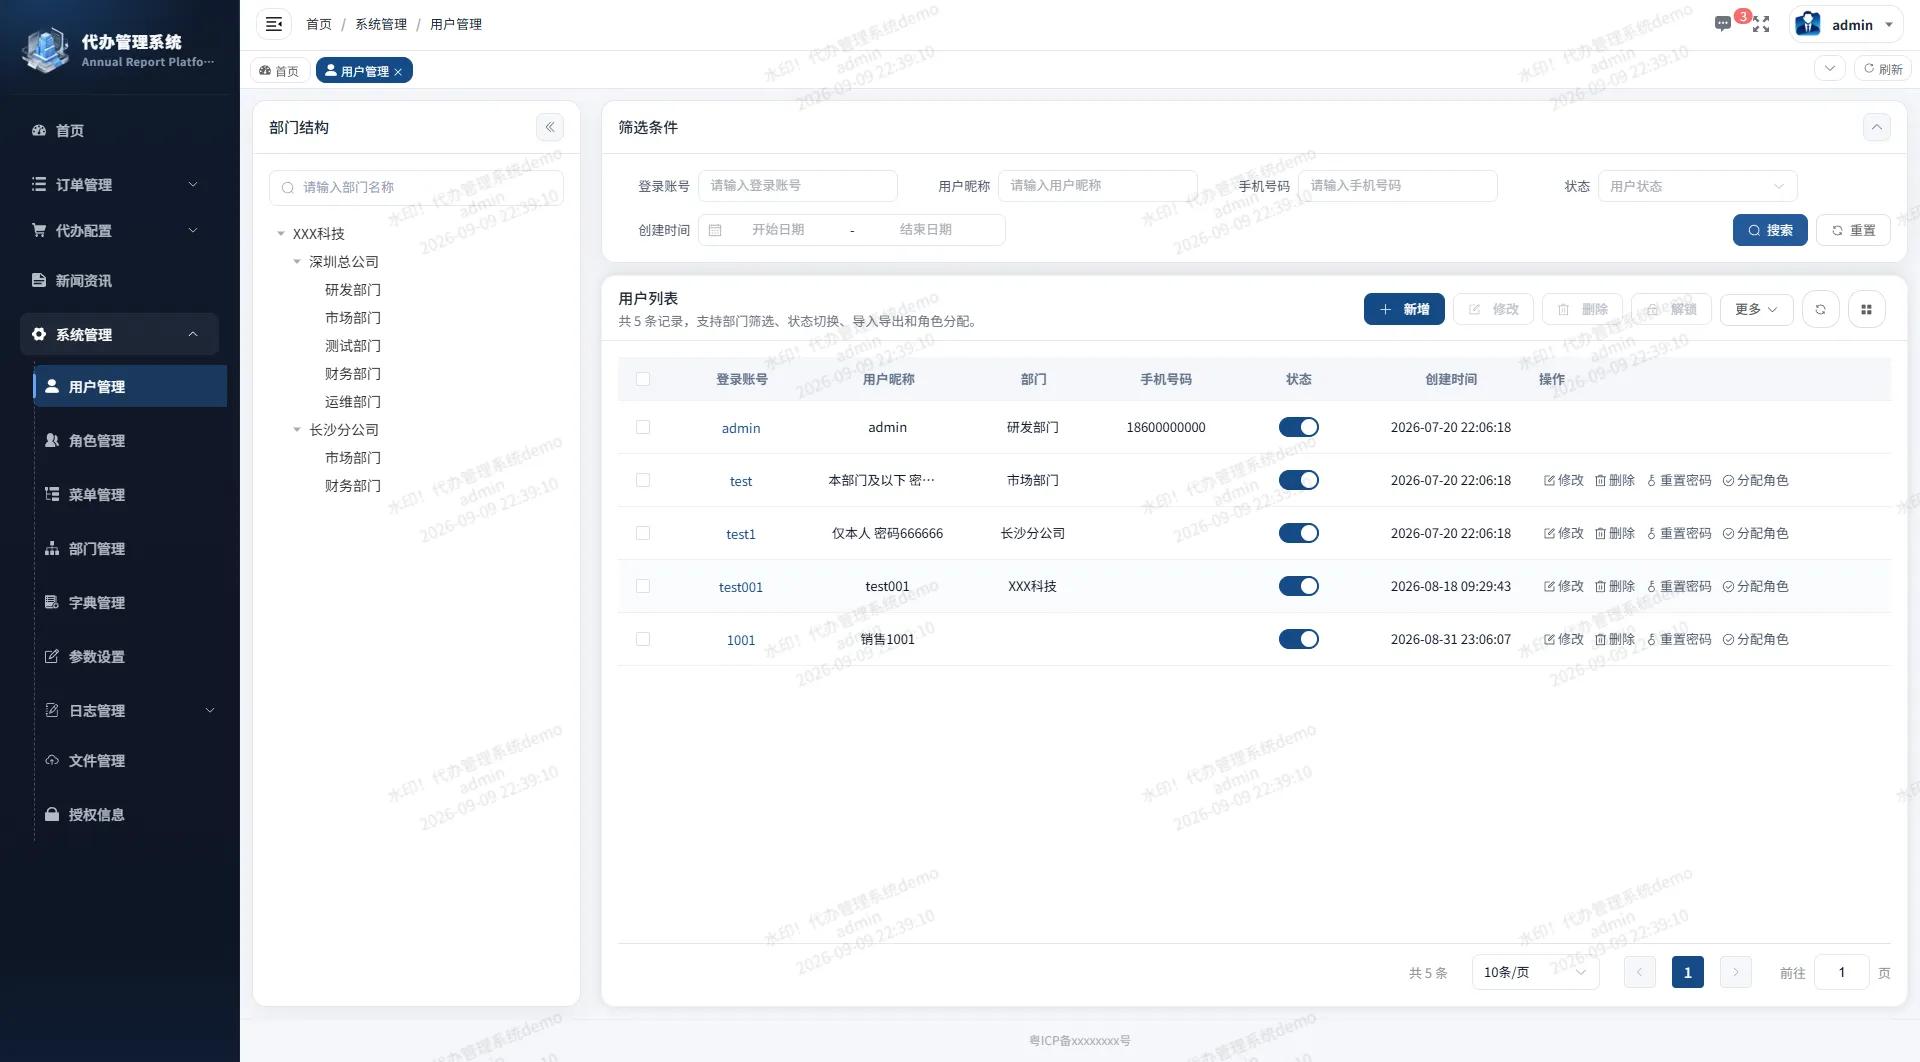Enter fullscreen mode with the expand icon
This screenshot has width=1920, height=1062.
[1761, 24]
